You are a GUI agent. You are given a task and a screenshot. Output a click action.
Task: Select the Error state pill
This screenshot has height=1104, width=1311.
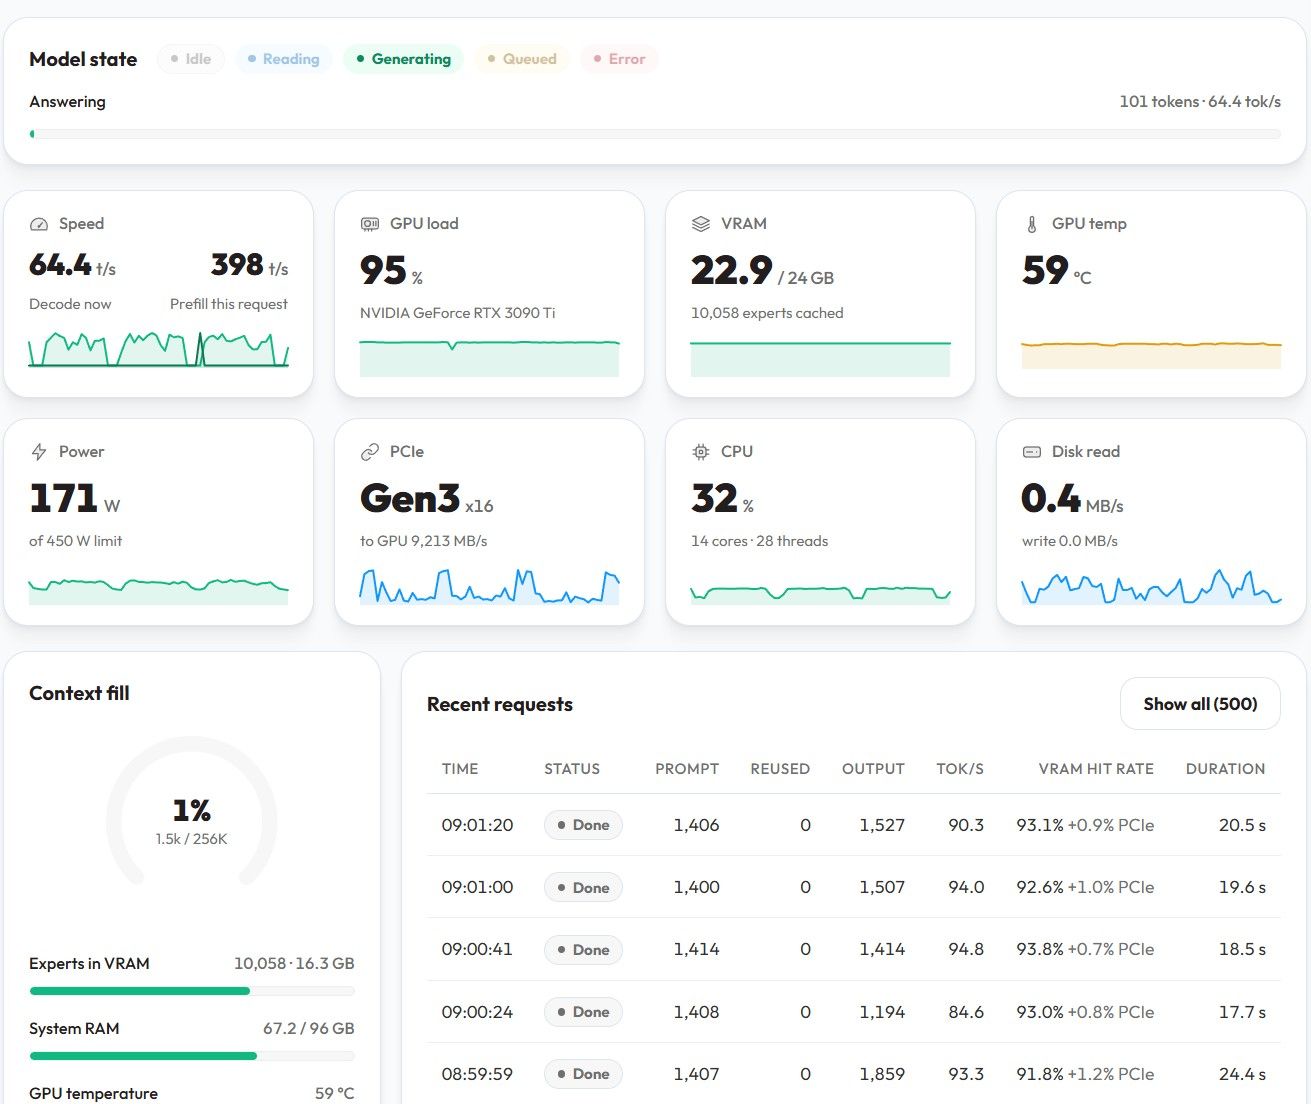618,59
